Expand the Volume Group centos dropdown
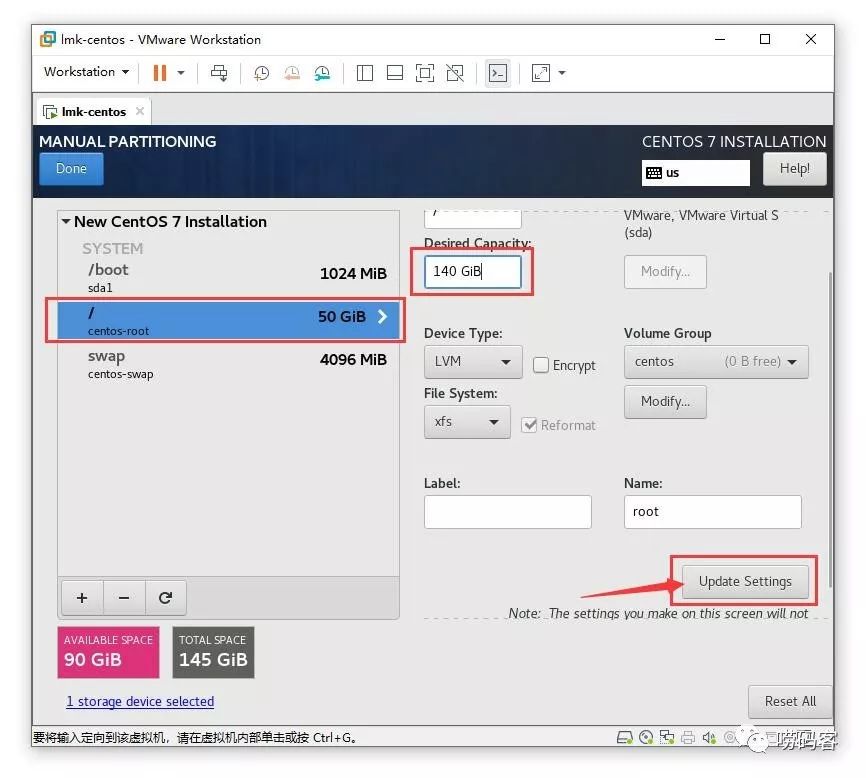This screenshot has width=866, height=778. point(716,362)
